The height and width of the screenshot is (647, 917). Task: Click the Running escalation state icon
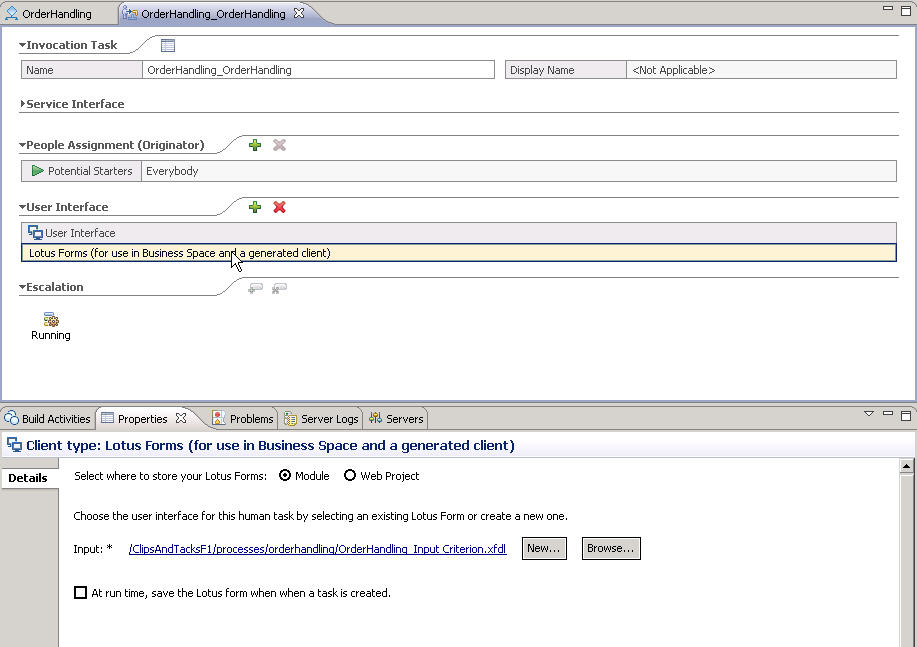pyautogui.click(x=50, y=320)
